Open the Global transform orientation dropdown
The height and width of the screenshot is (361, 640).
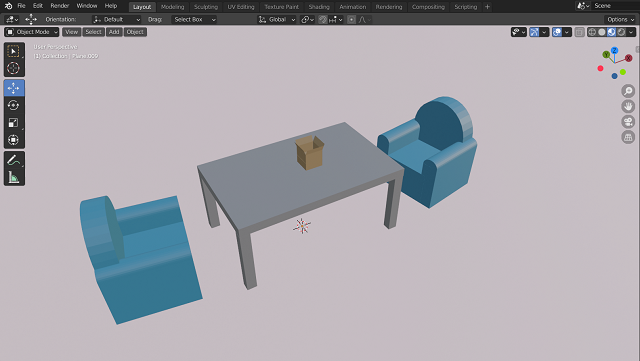[277, 19]
